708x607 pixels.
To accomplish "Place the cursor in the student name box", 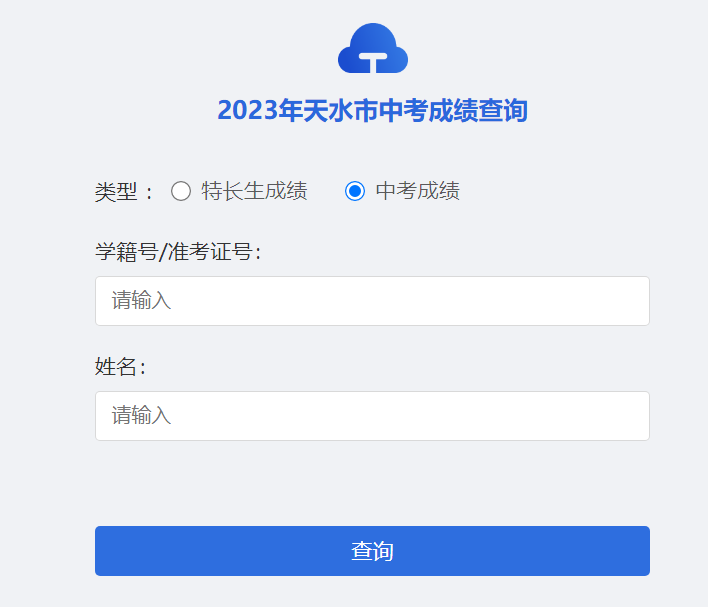I will [x=372, y=416].
